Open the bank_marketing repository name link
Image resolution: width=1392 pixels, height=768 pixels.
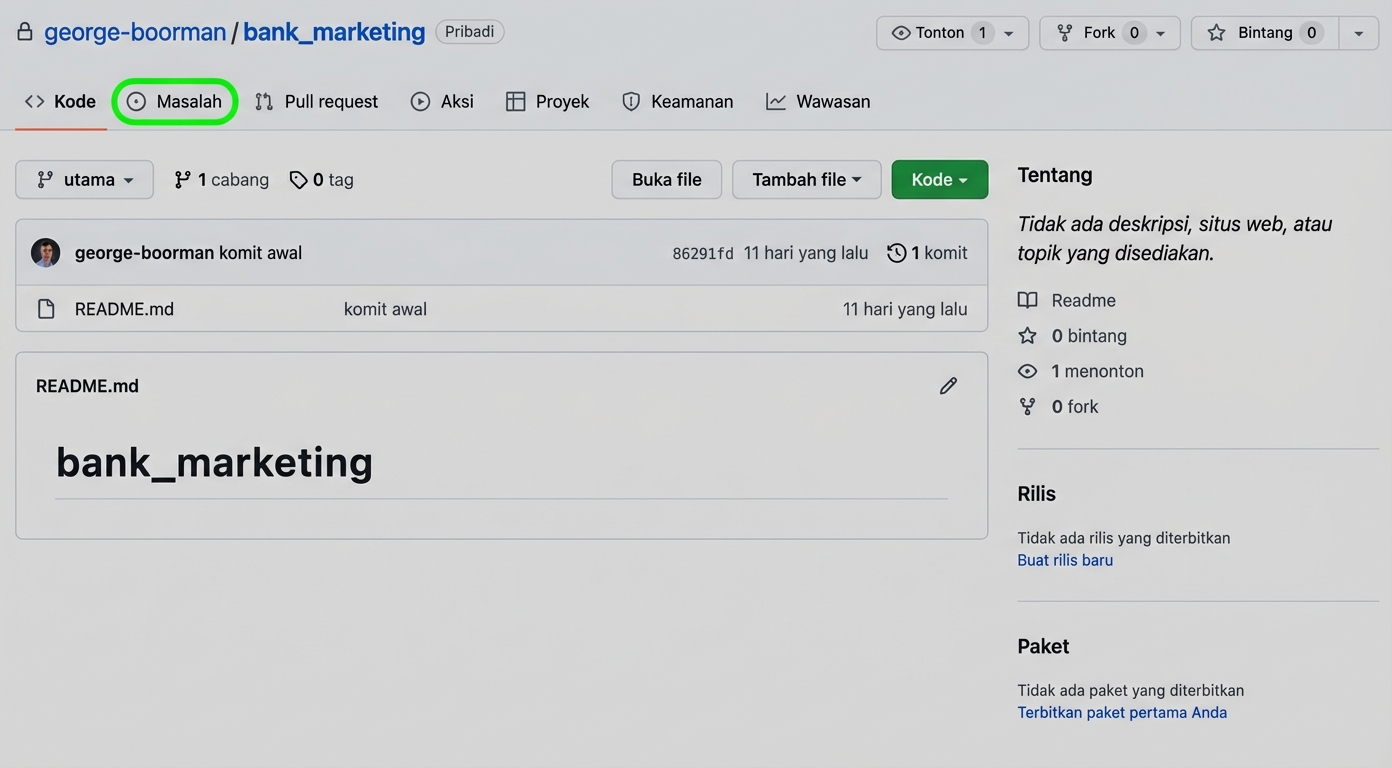click(x=334, y=32)
